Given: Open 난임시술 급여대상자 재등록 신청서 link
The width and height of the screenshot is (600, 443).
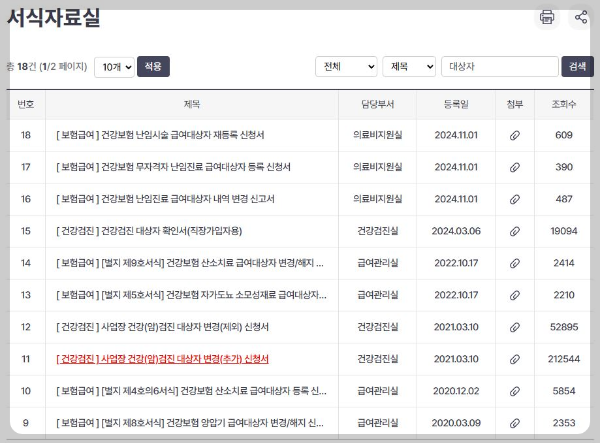Looking at the screenshot, I should click(160, 135).
